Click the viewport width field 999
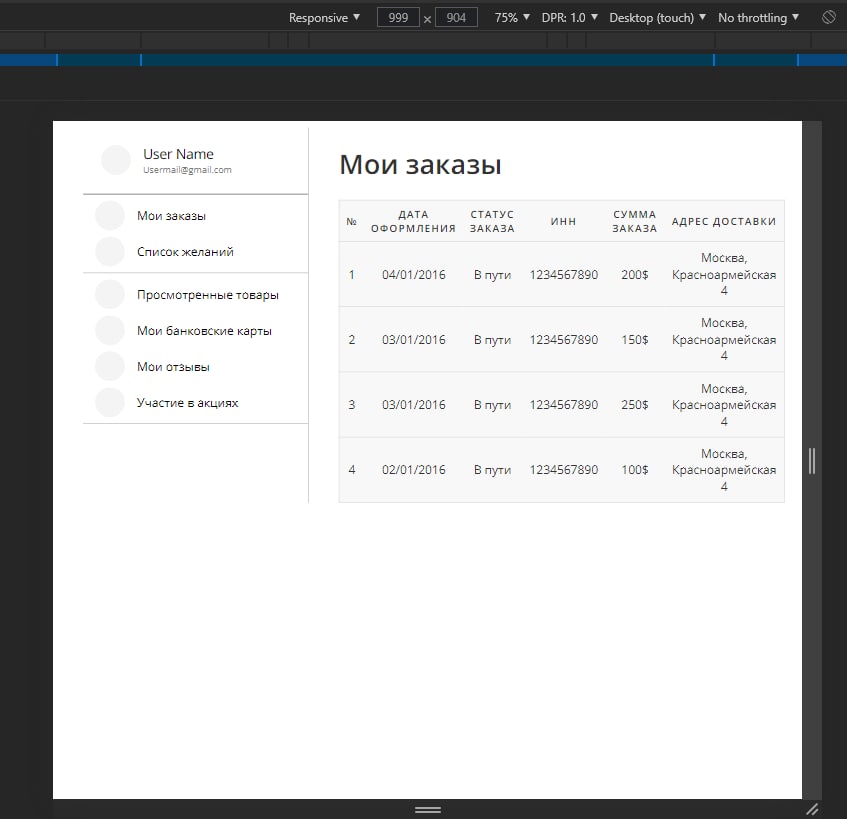This screenshot has height=819, width=847. pos(398,18)
